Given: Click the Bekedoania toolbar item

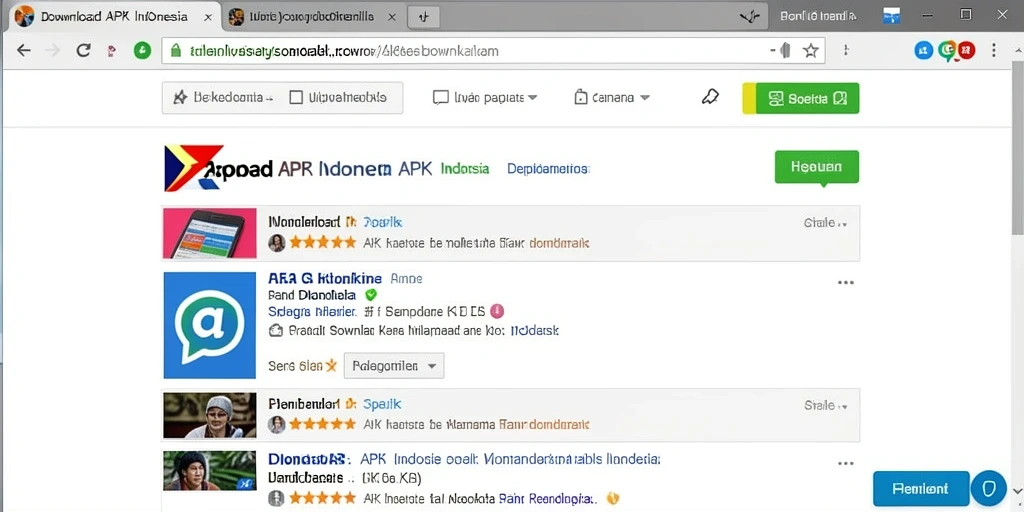Looking at the screenshot, I should click(x=223, y=98).
